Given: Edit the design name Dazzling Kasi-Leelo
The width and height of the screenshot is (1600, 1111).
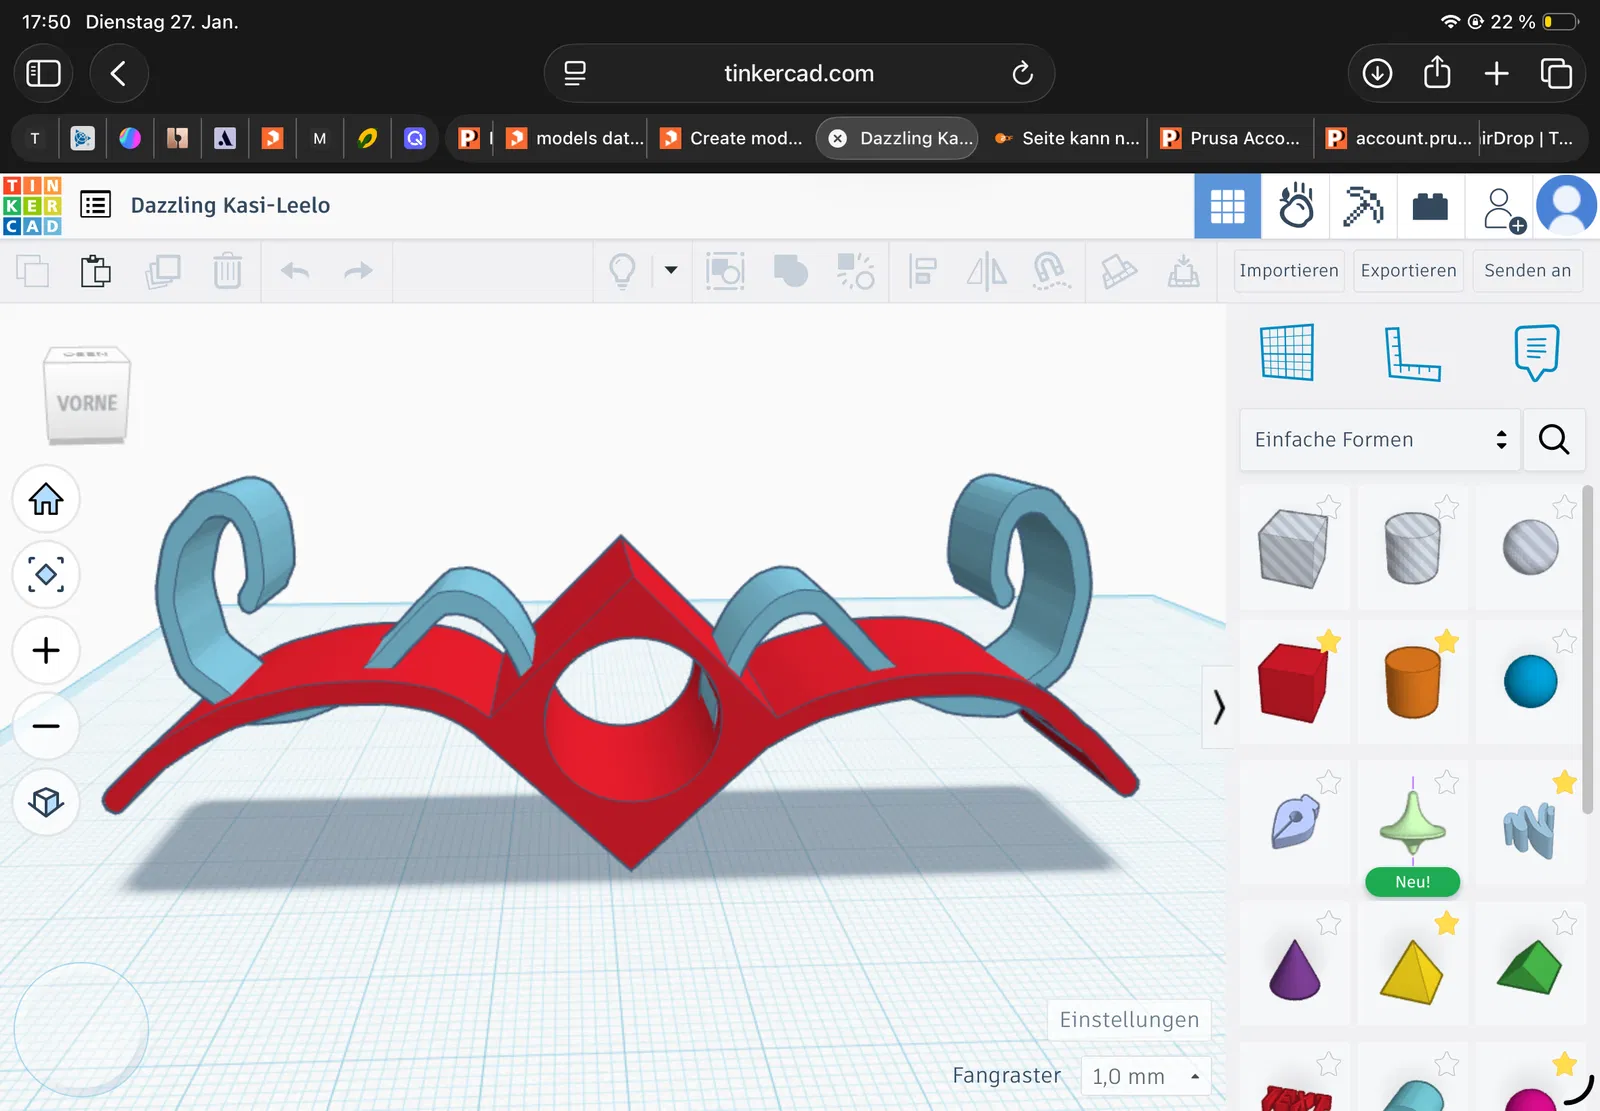Looking at the screenshot, I should [230, 205].
